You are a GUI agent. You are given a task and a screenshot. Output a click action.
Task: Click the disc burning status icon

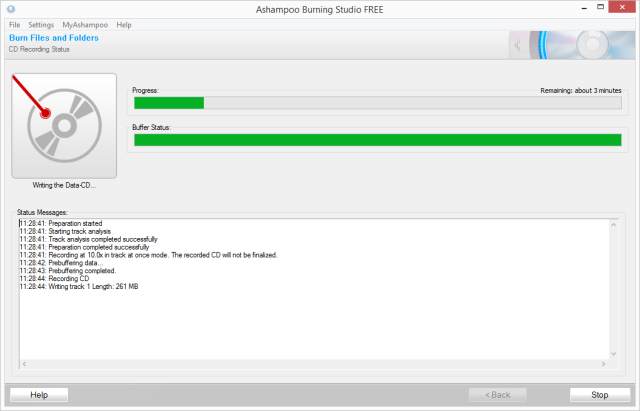point(64,126)
